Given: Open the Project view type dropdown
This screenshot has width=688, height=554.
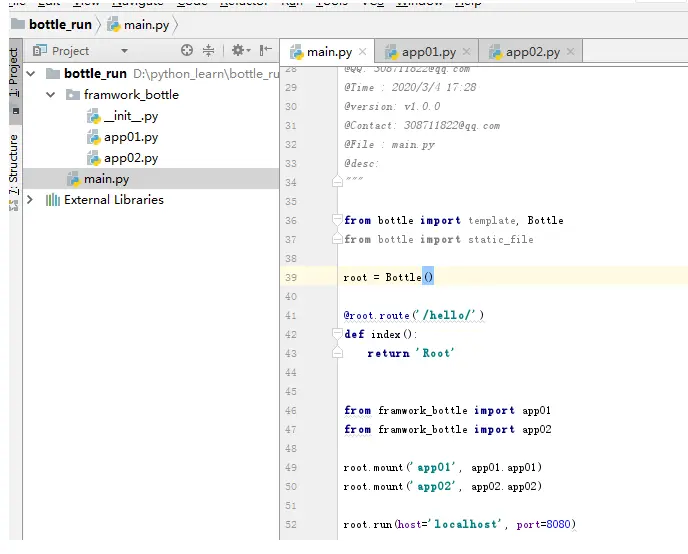Looking at the screenshot, I should click(x=125, y=51).
